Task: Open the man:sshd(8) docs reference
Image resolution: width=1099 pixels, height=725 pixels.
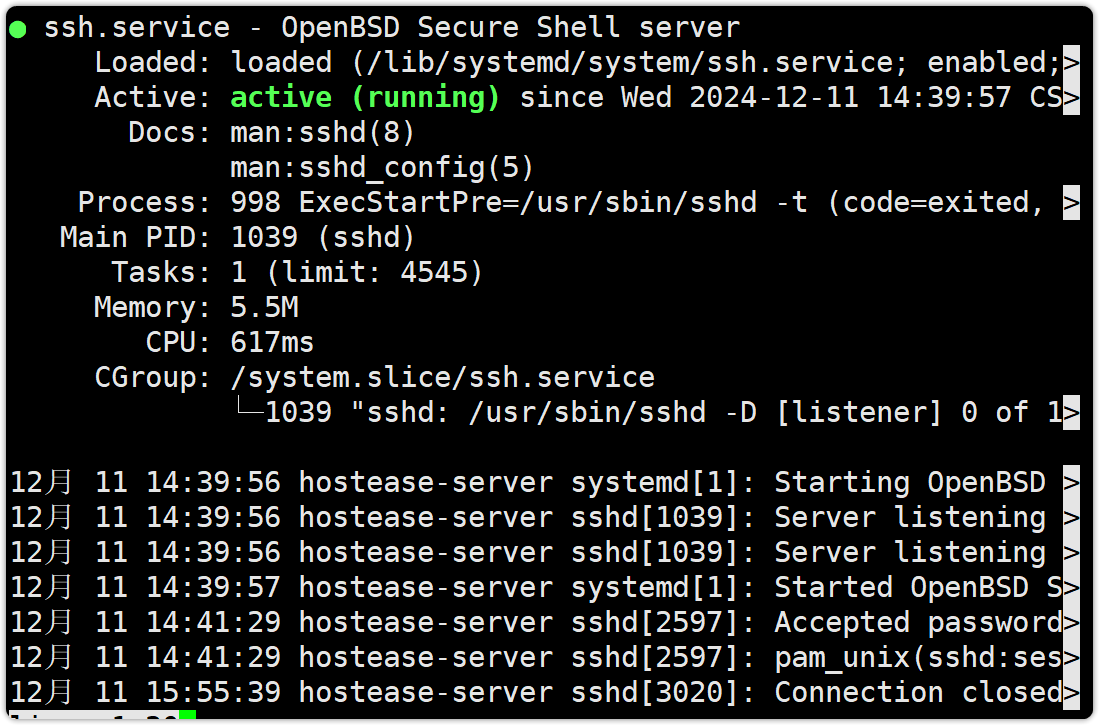Action: 322,132
